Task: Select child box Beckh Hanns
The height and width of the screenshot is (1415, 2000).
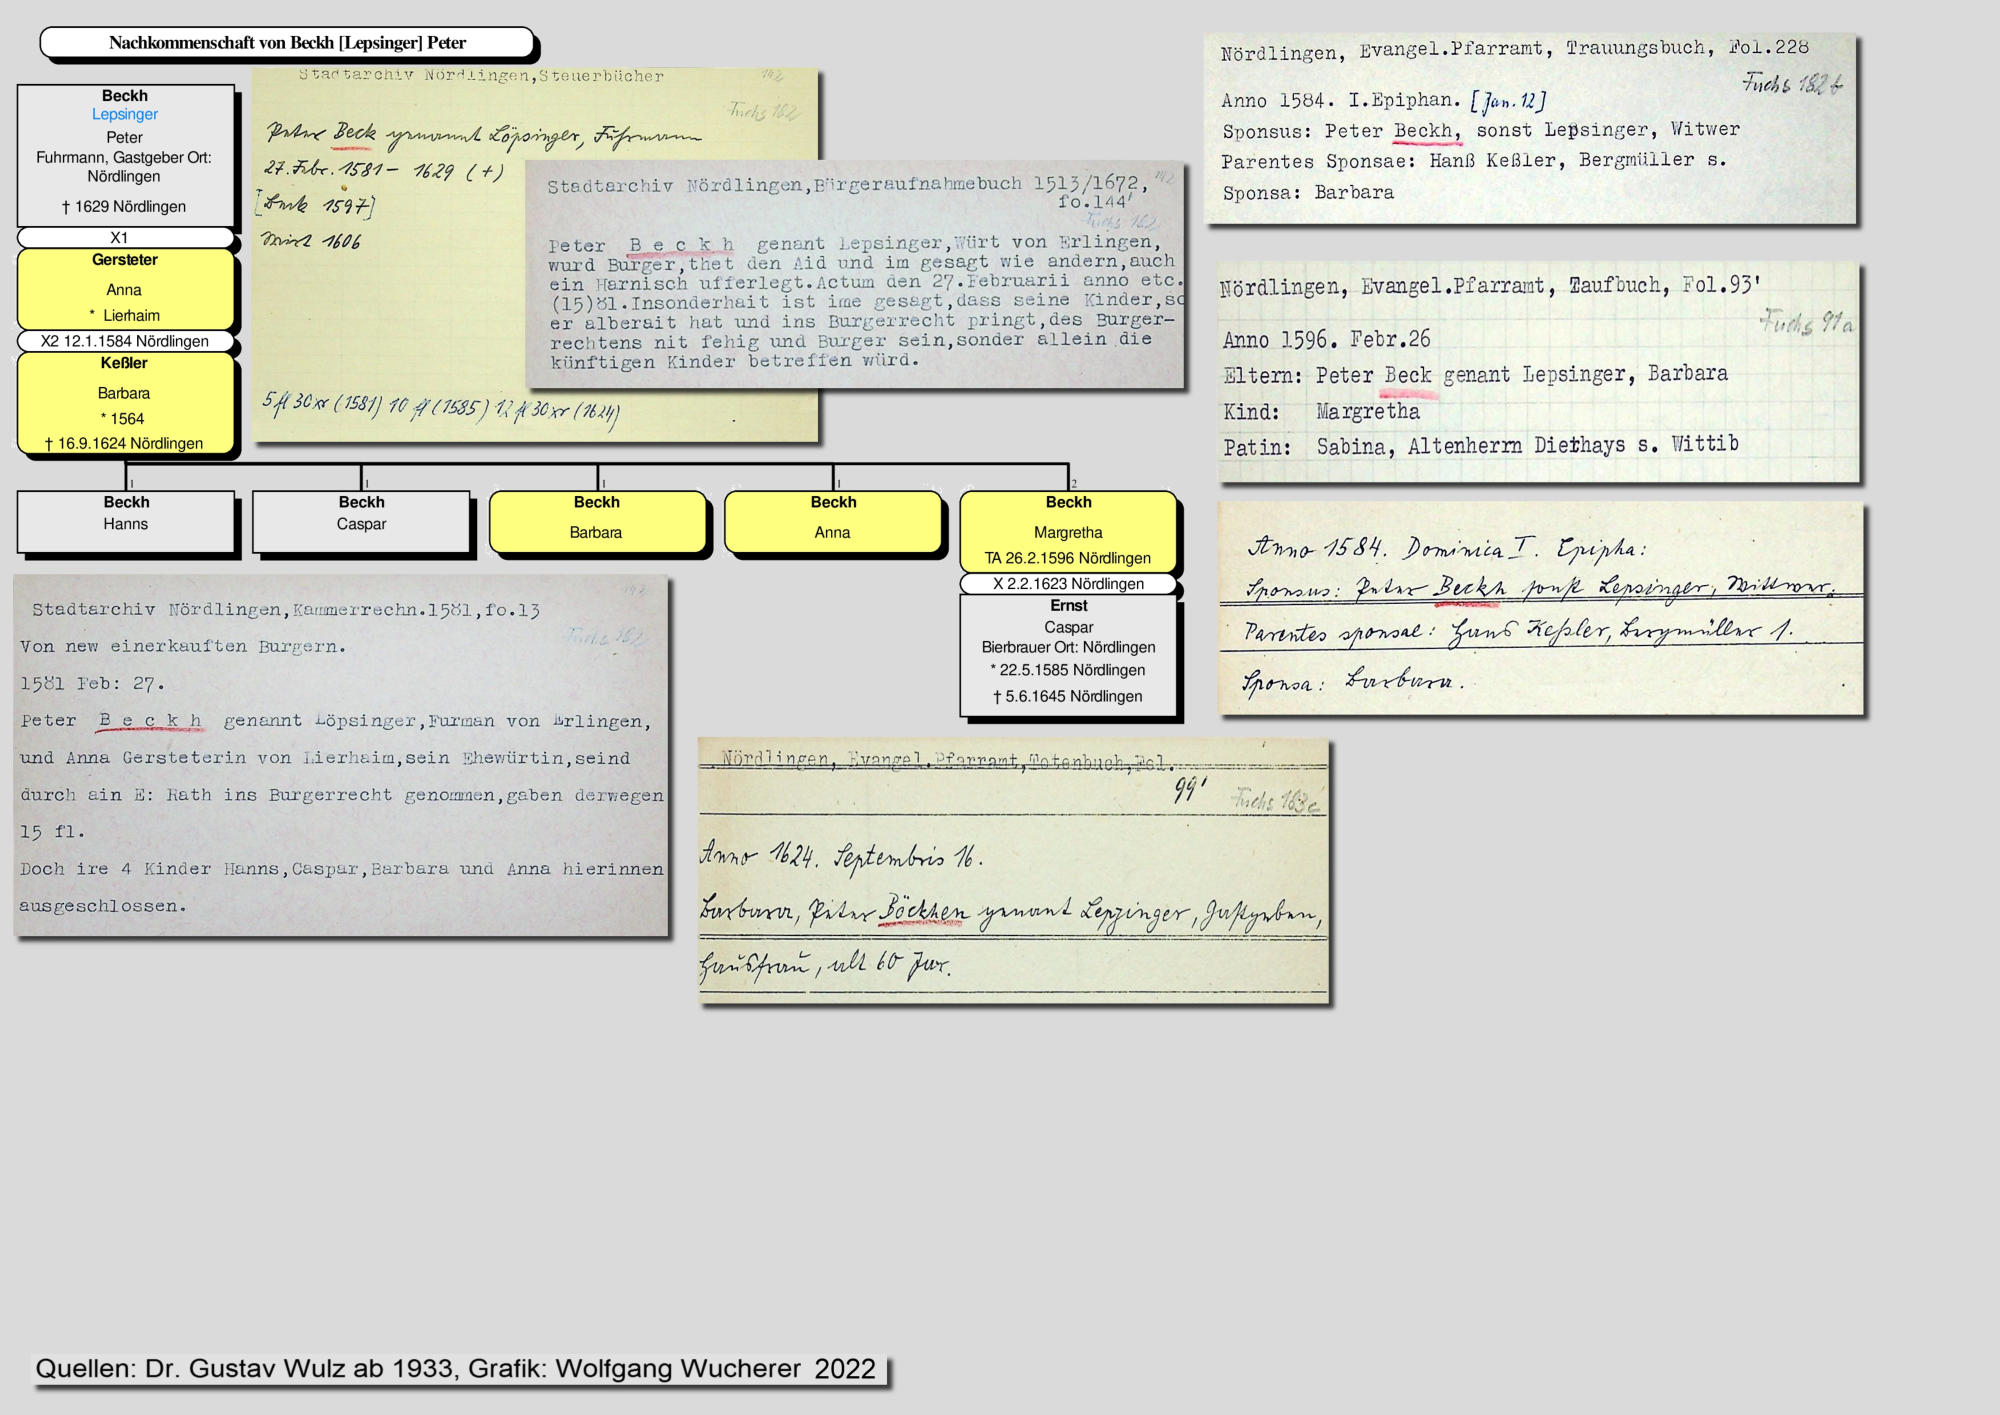Action: point(126,520)
